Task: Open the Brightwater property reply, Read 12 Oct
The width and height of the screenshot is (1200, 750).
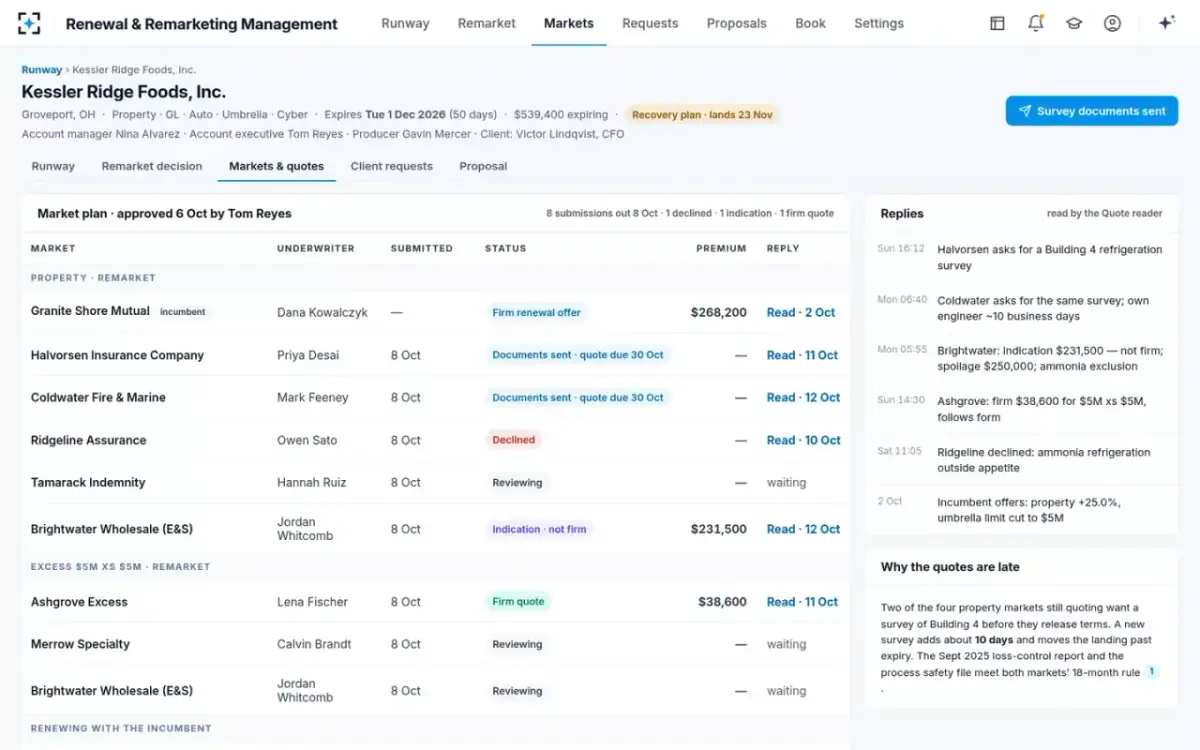Action: [x=803, y=529]
